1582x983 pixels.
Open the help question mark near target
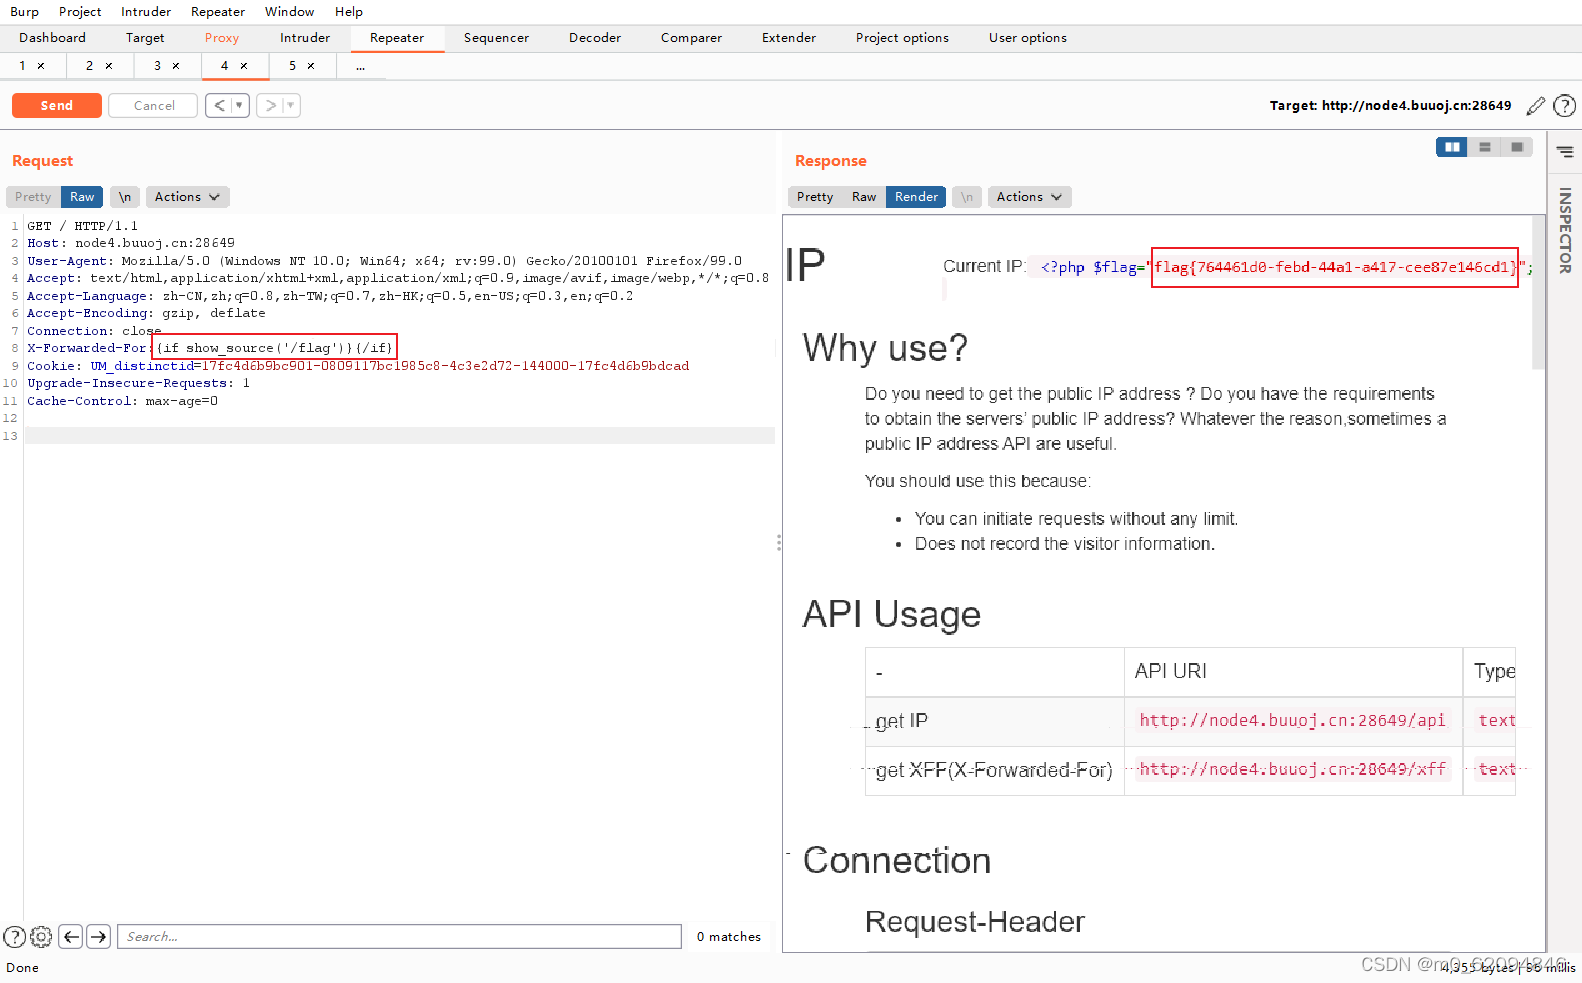point(1565,106)
